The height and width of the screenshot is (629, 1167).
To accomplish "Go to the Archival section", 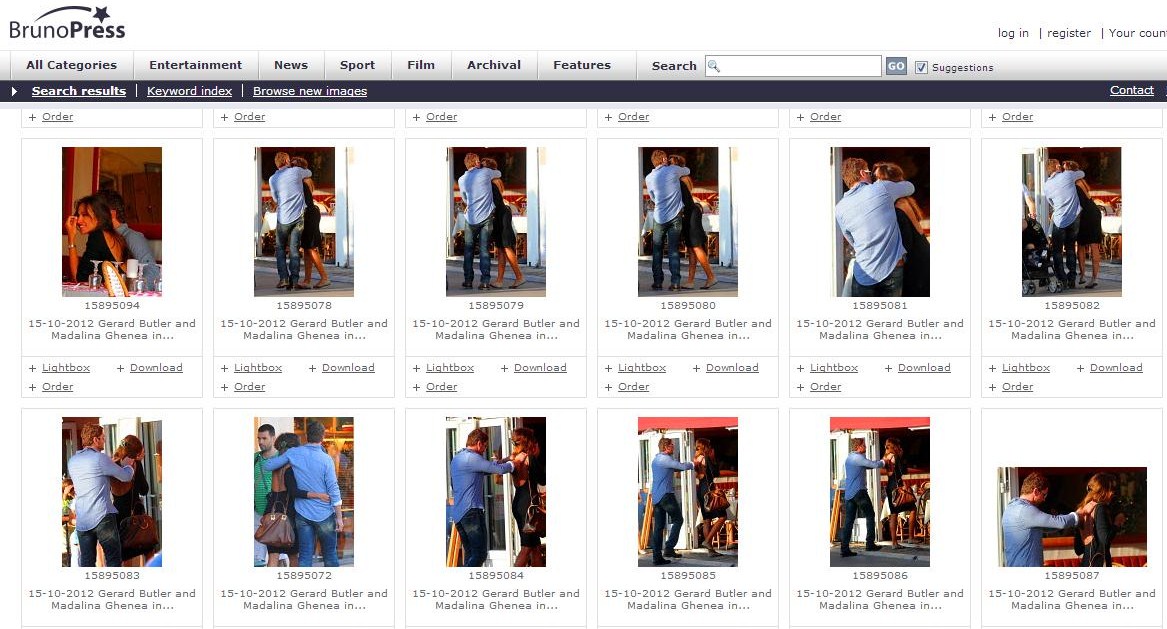I will [493, 65].
